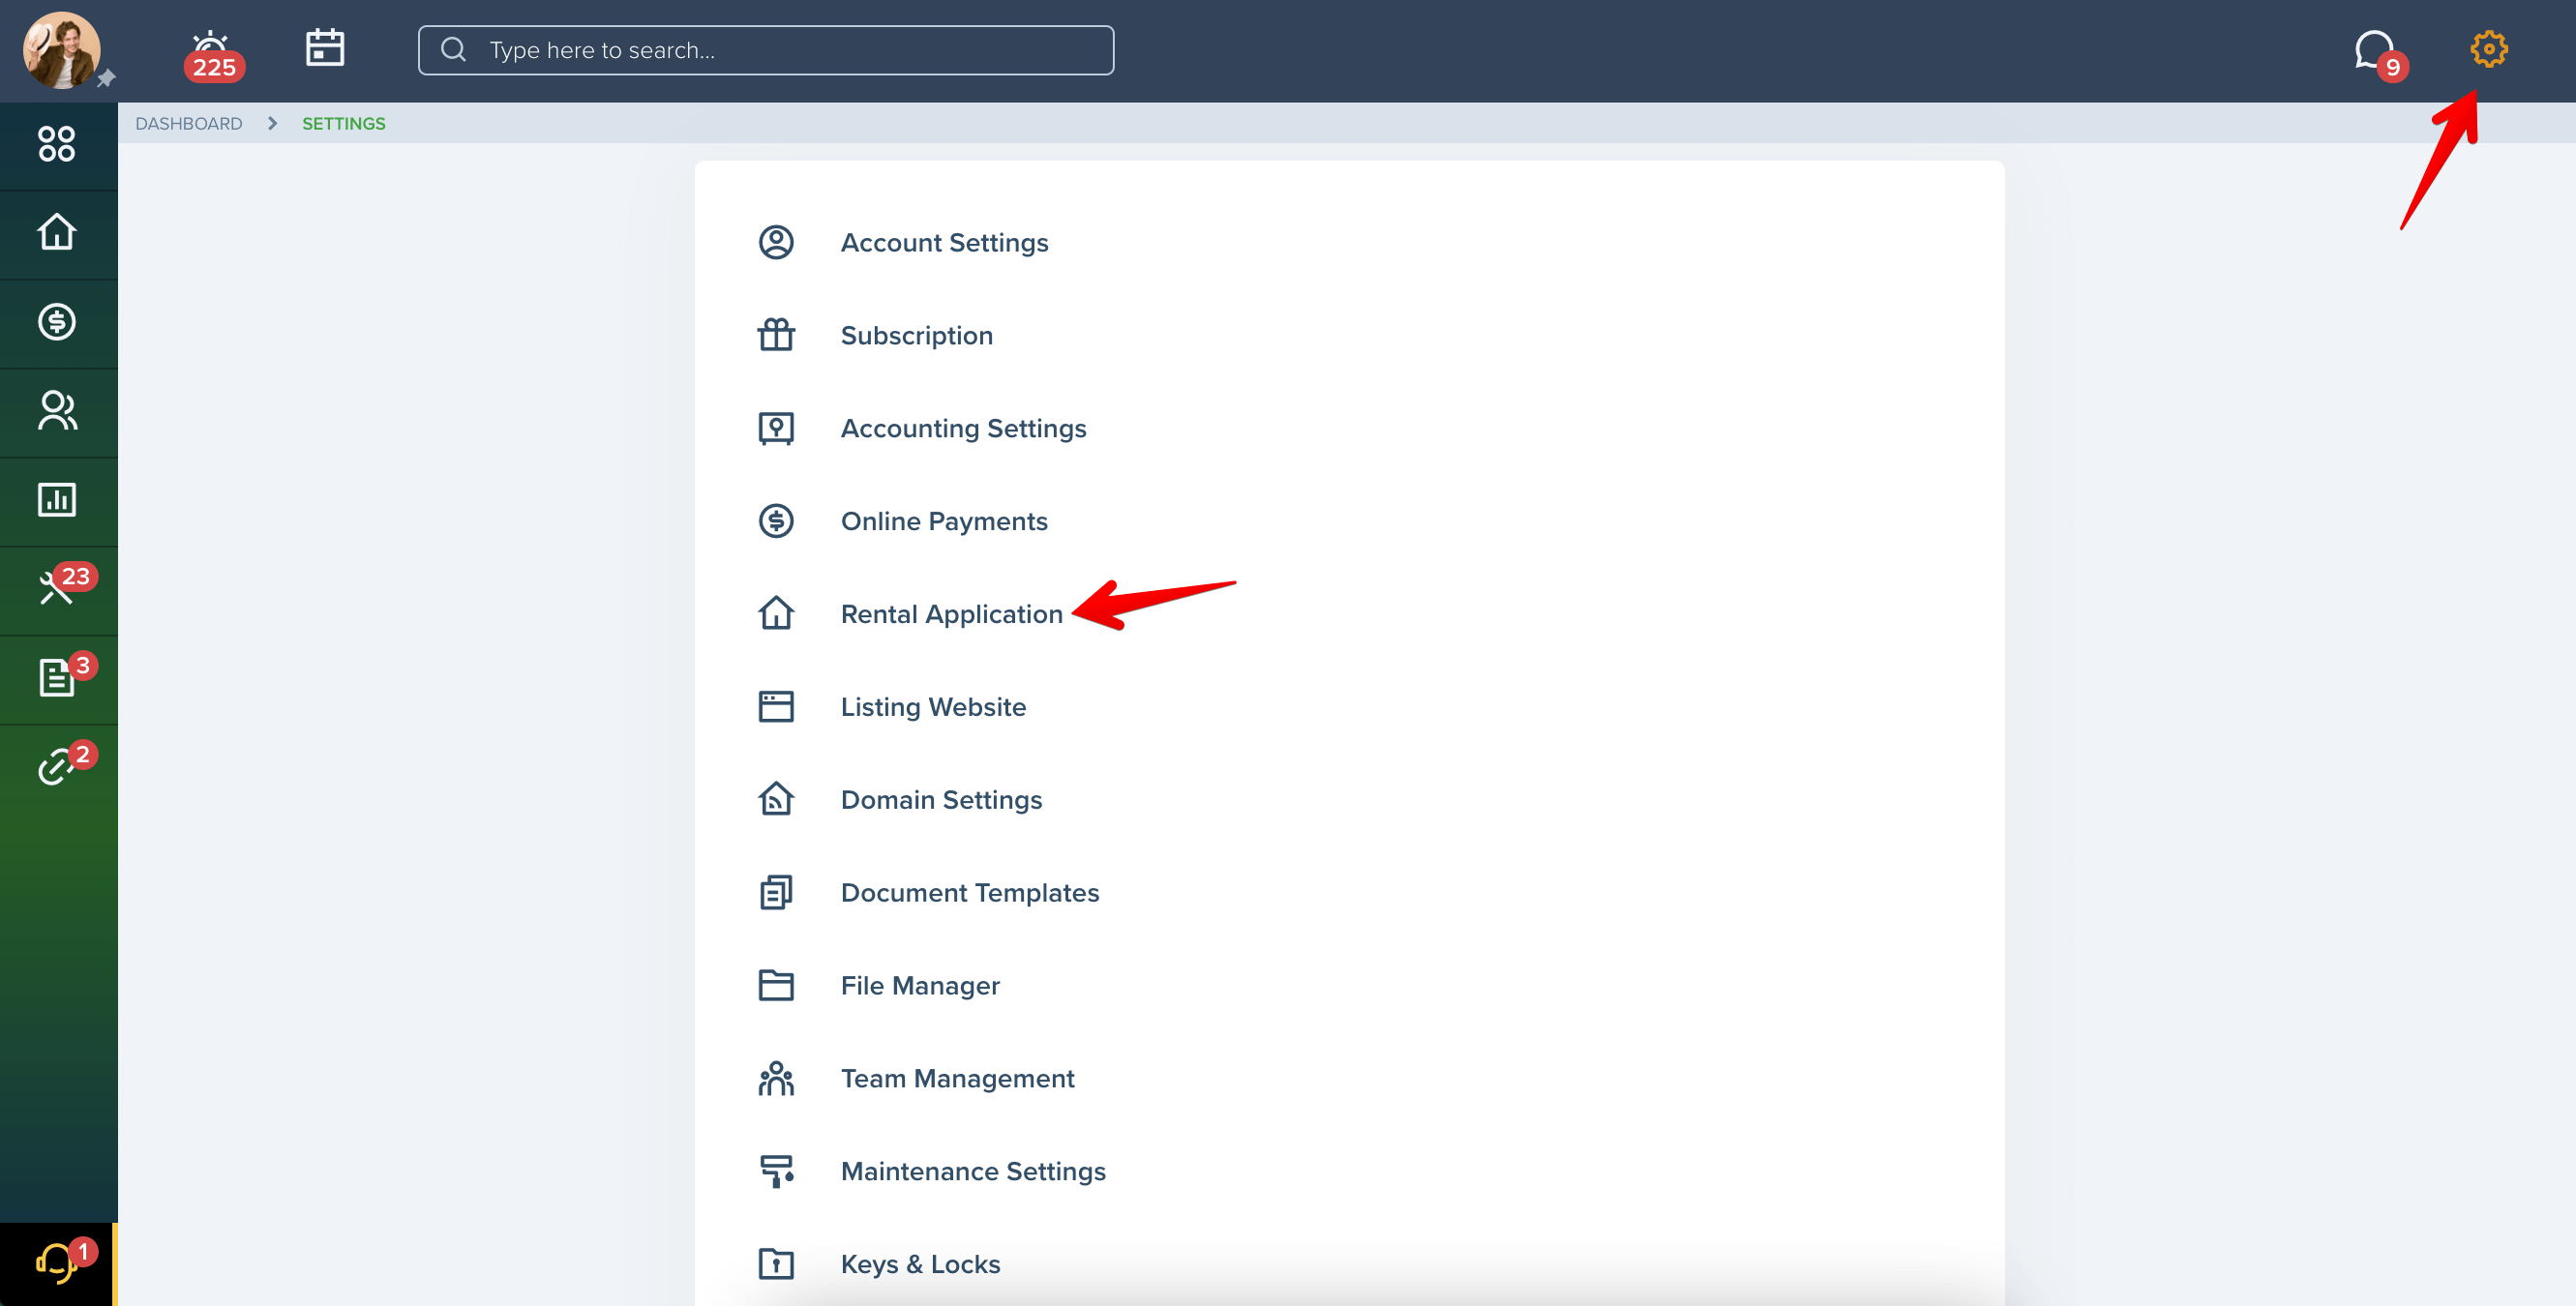
Task: Click the Maintenance Settings paint roller icon
Action: (x=776, y=1172)
